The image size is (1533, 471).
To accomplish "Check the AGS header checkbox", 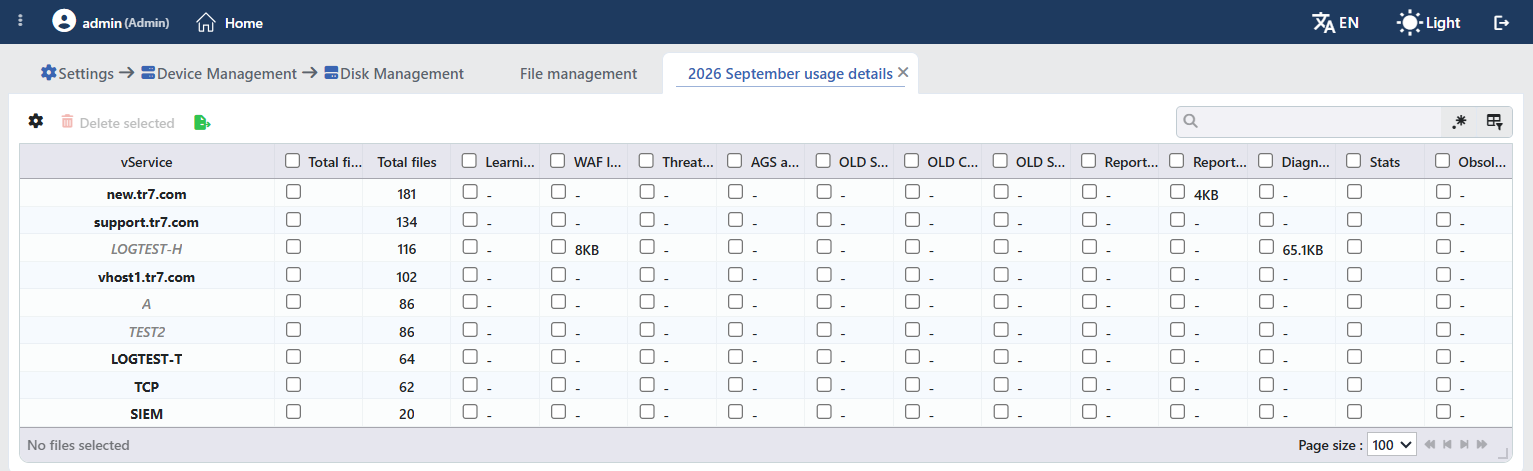I will [x=735, y=160].
